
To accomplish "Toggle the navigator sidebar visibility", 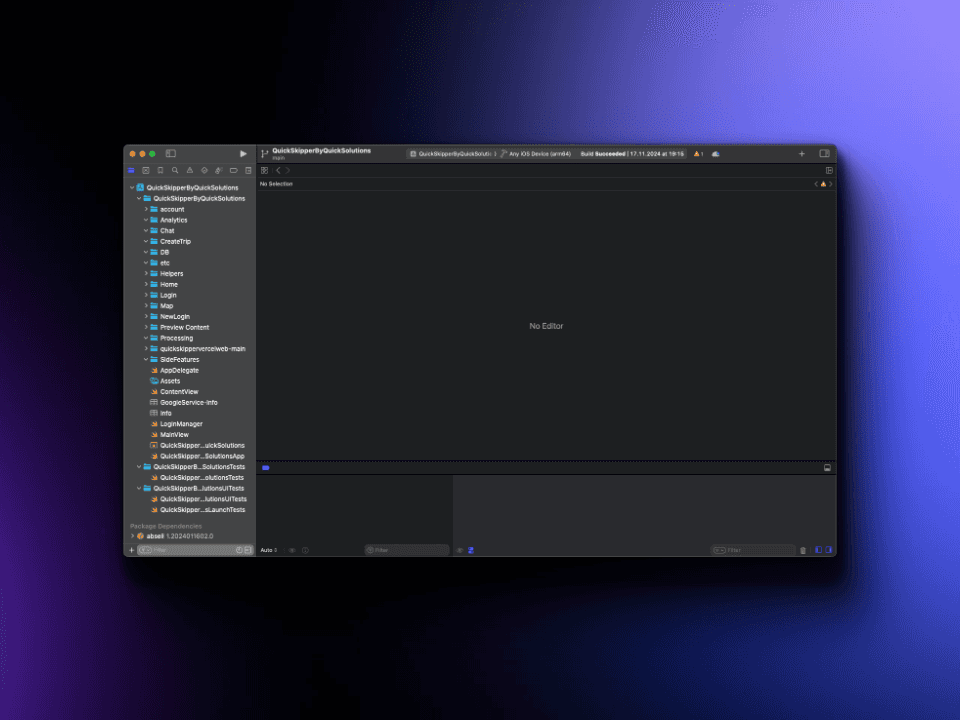I will tap(171, 154).
